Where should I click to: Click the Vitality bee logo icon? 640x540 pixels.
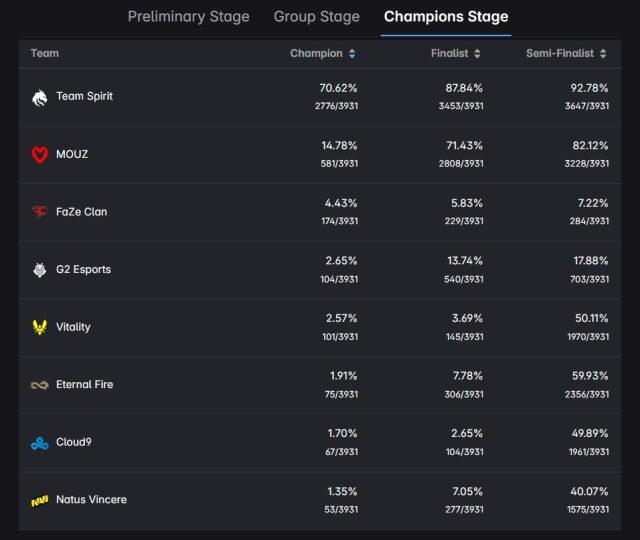click(39, 327)
